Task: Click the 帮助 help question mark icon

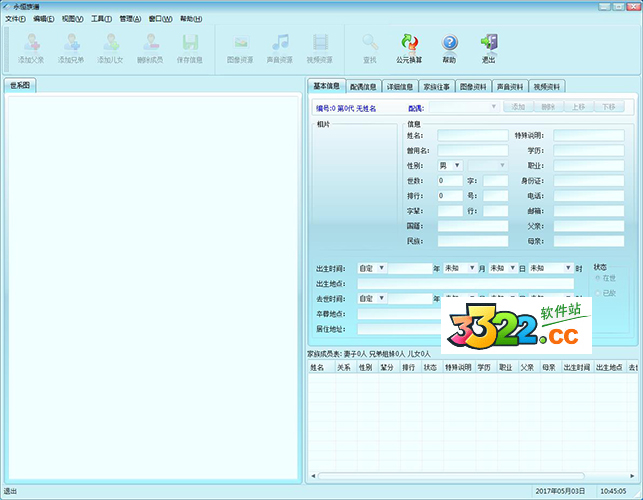Action: (449, 46)
